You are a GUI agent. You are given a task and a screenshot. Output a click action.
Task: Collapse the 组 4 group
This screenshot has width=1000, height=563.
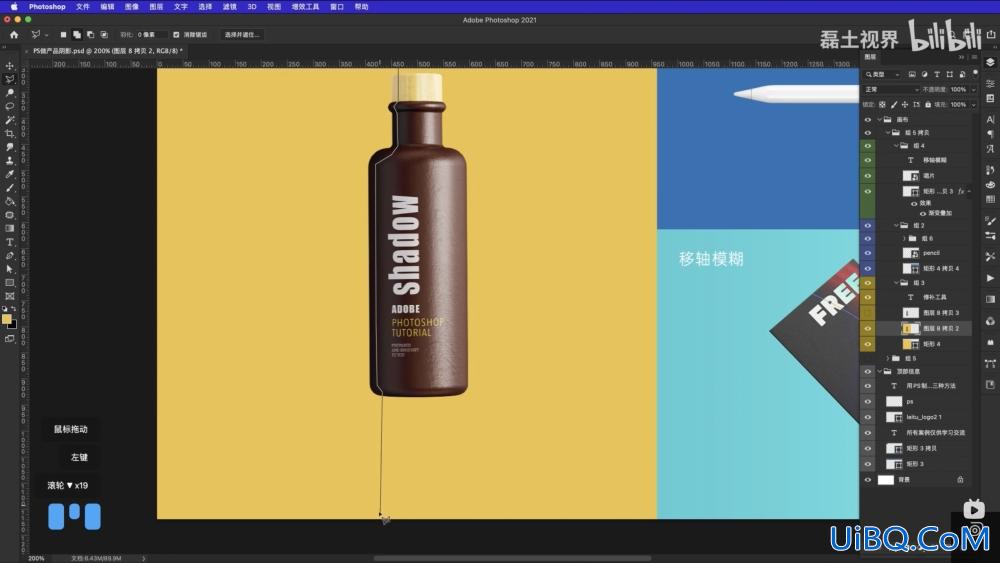click(x=896, y=145)
